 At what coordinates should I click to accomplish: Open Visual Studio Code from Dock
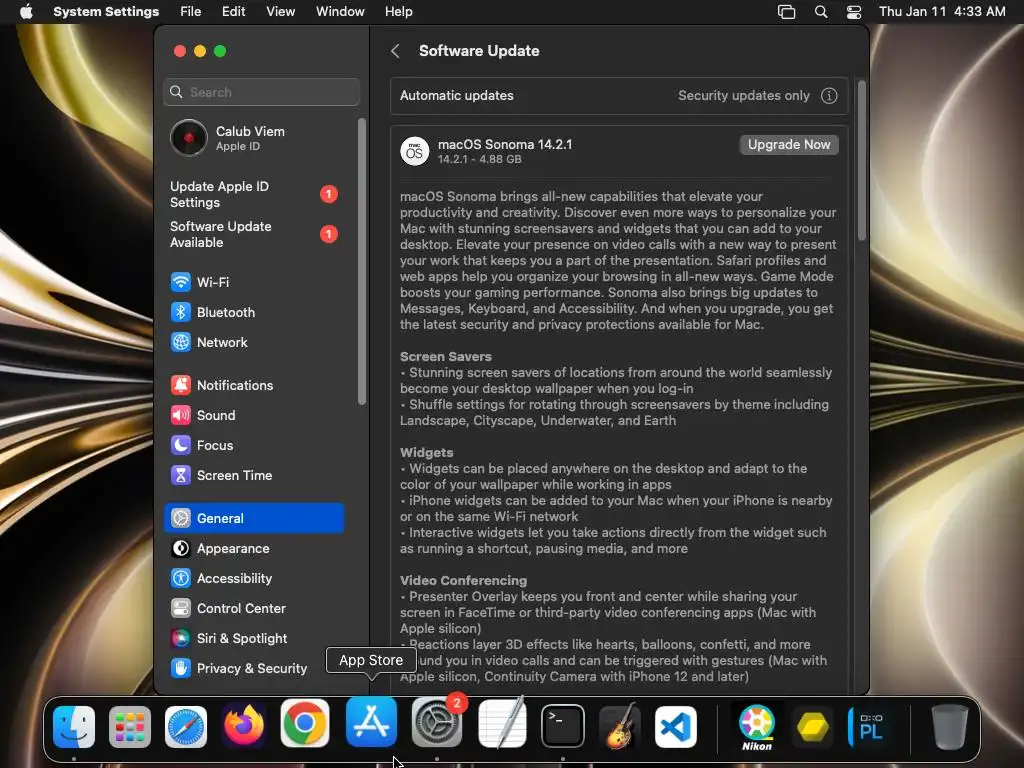pos(676,726)
